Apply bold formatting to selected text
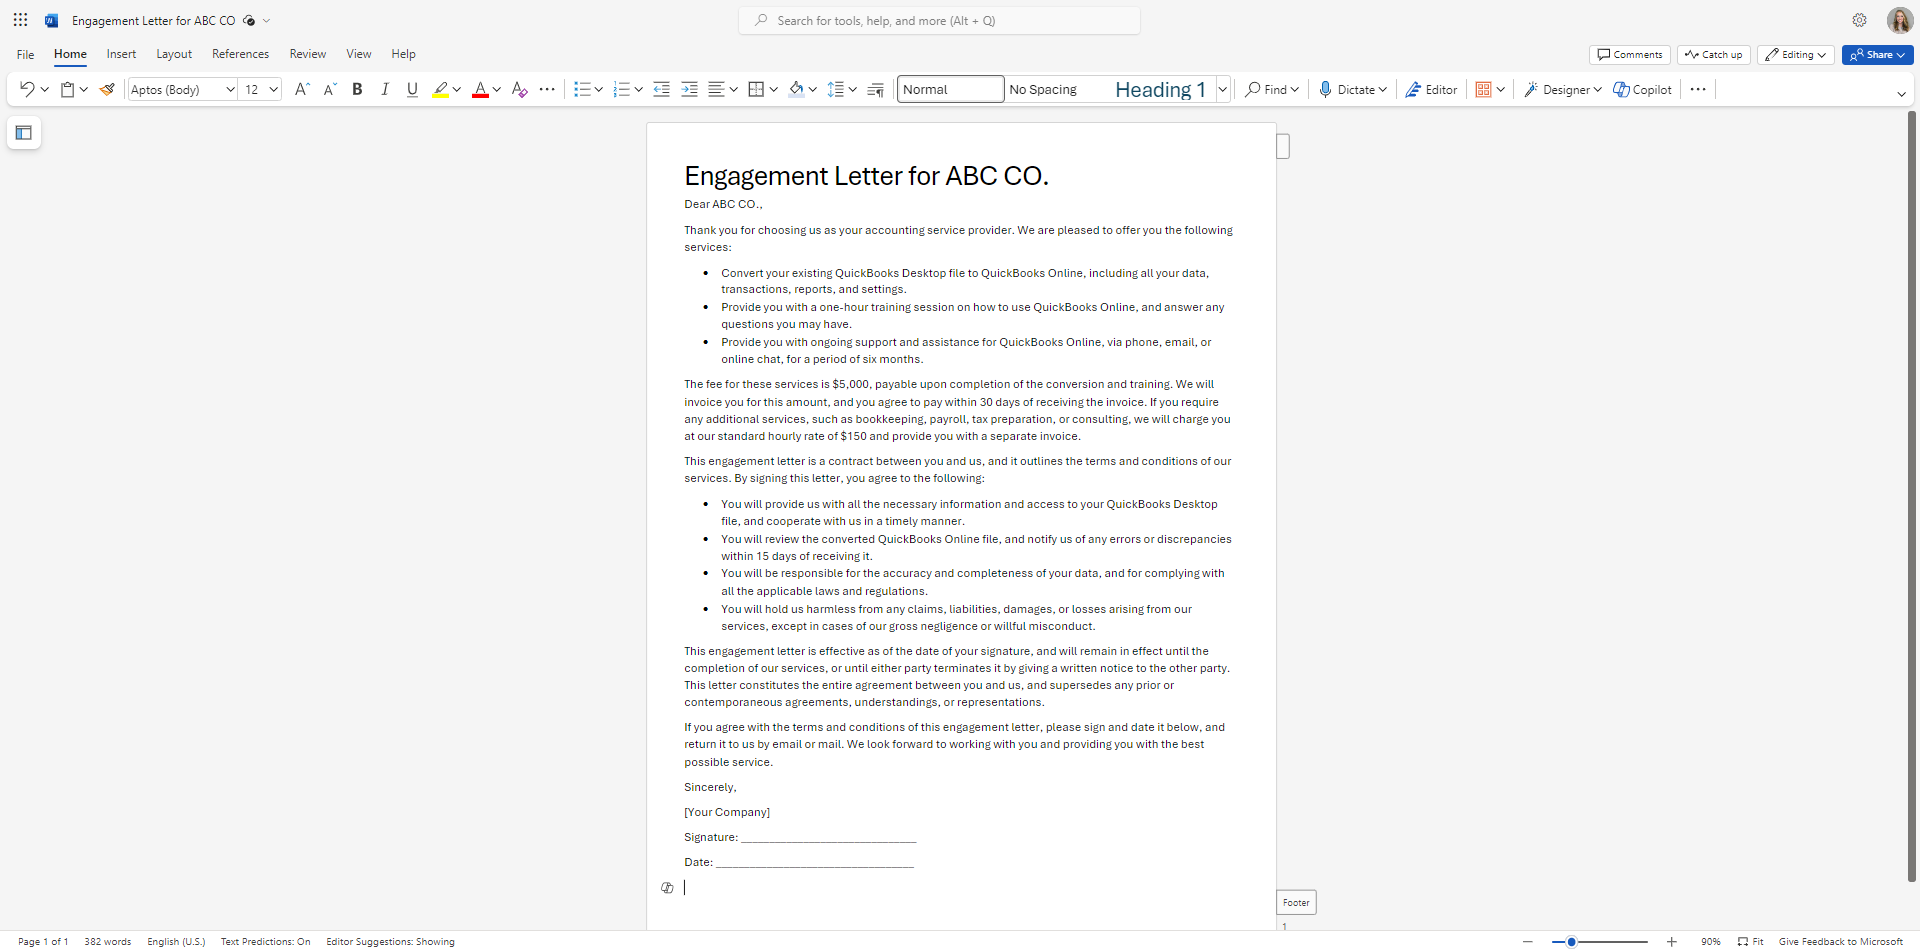The image size is (1920, 950). pyautogui.click(x=357, y=89)
